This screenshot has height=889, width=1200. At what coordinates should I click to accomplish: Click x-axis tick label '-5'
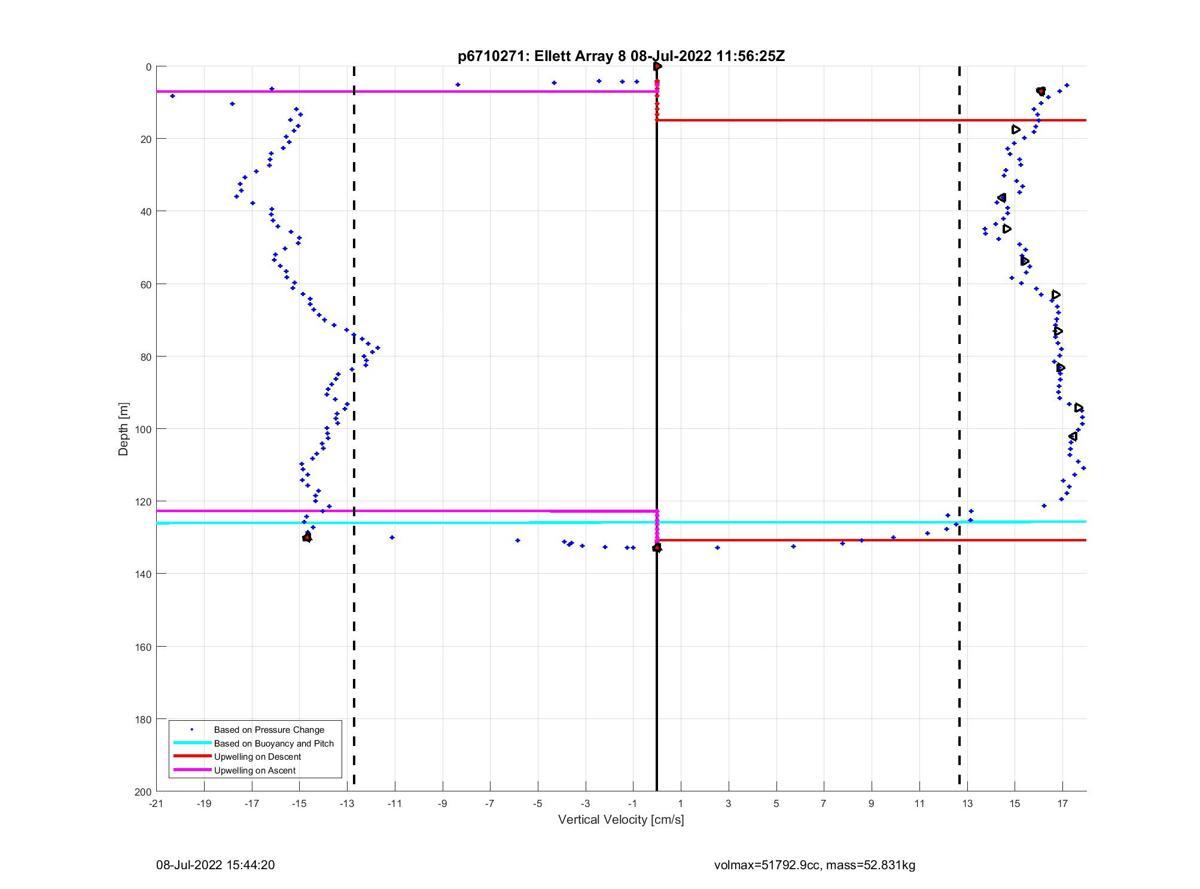[538, 803]
